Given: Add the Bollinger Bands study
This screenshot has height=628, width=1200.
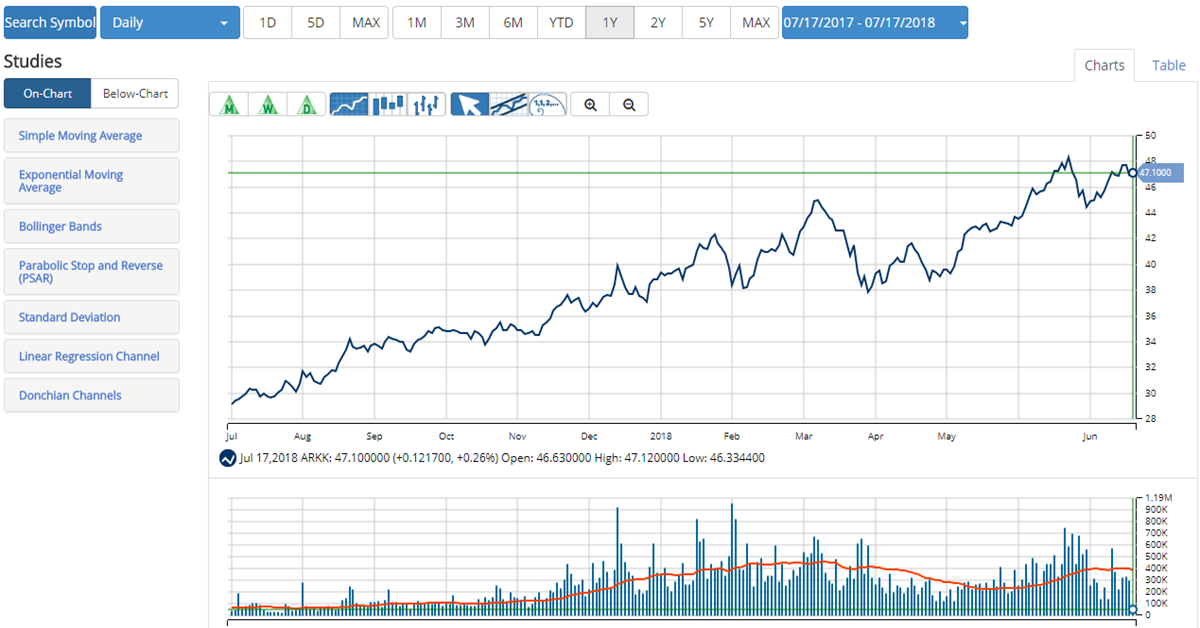Looking at the screenshot, I should 91,226.
